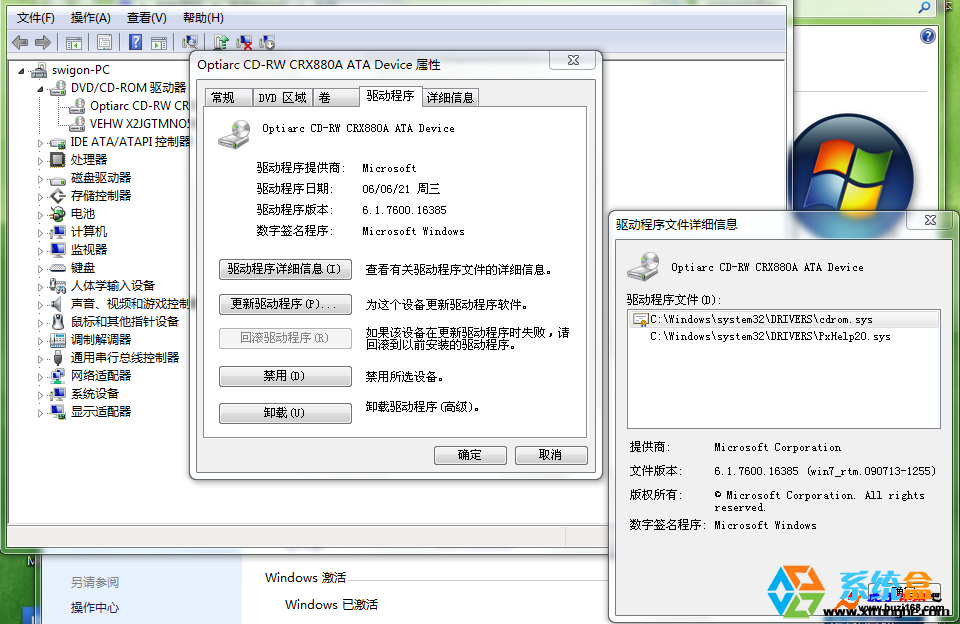Viewport: 960px width, 624px height.
Task: Click the 网络适配器 network adapter icon
Action: (58, 376)
